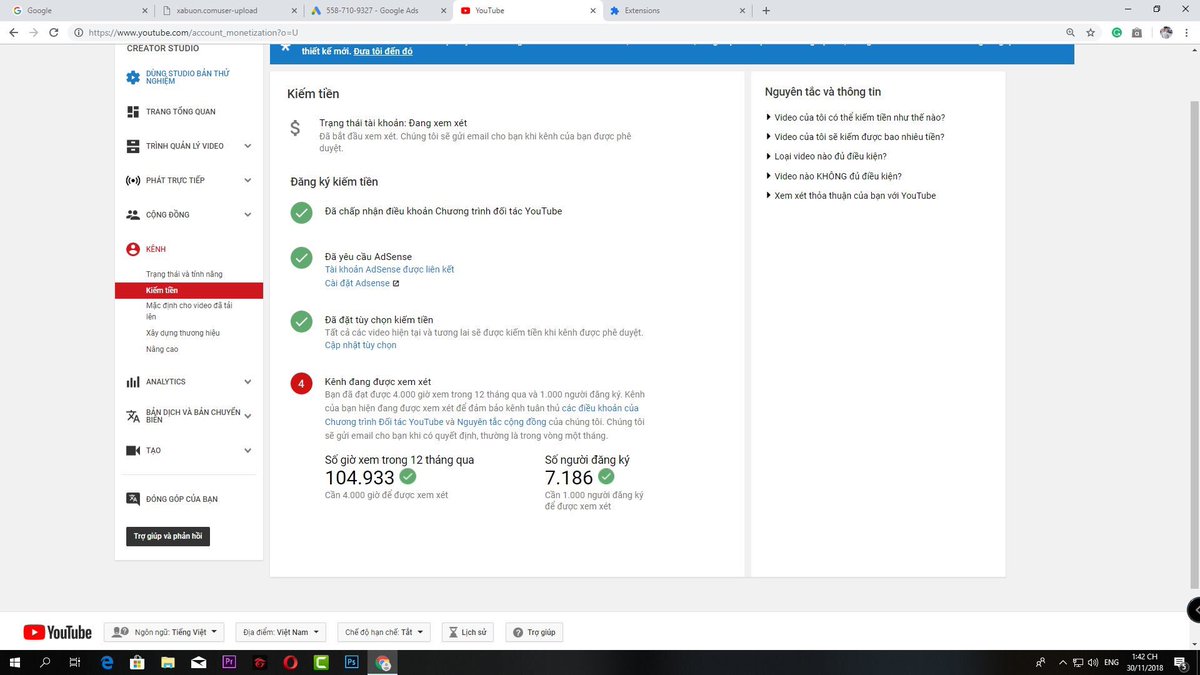Open Microsoft Edge from taskbar
1200x675 pixels.
(x=107, y=662)
